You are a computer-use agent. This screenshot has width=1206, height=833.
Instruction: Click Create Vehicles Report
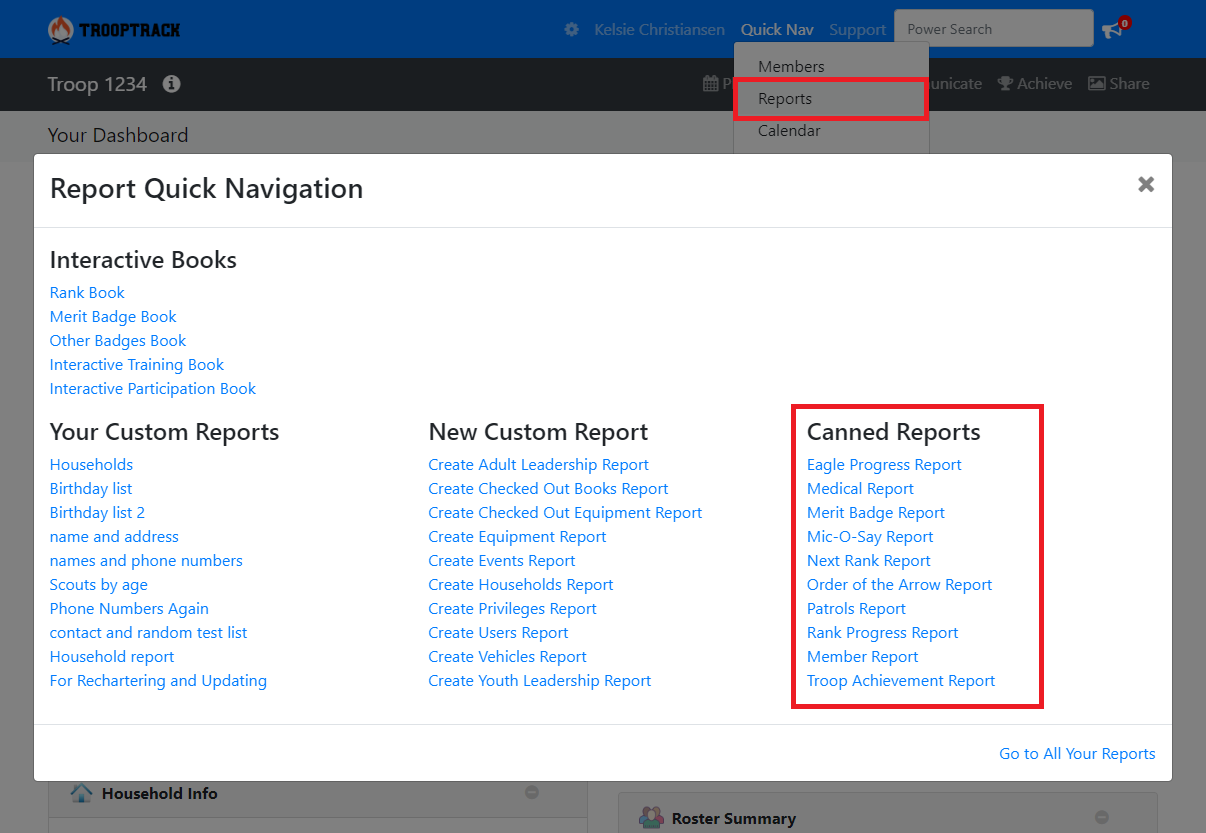click(x=507, y=657)
